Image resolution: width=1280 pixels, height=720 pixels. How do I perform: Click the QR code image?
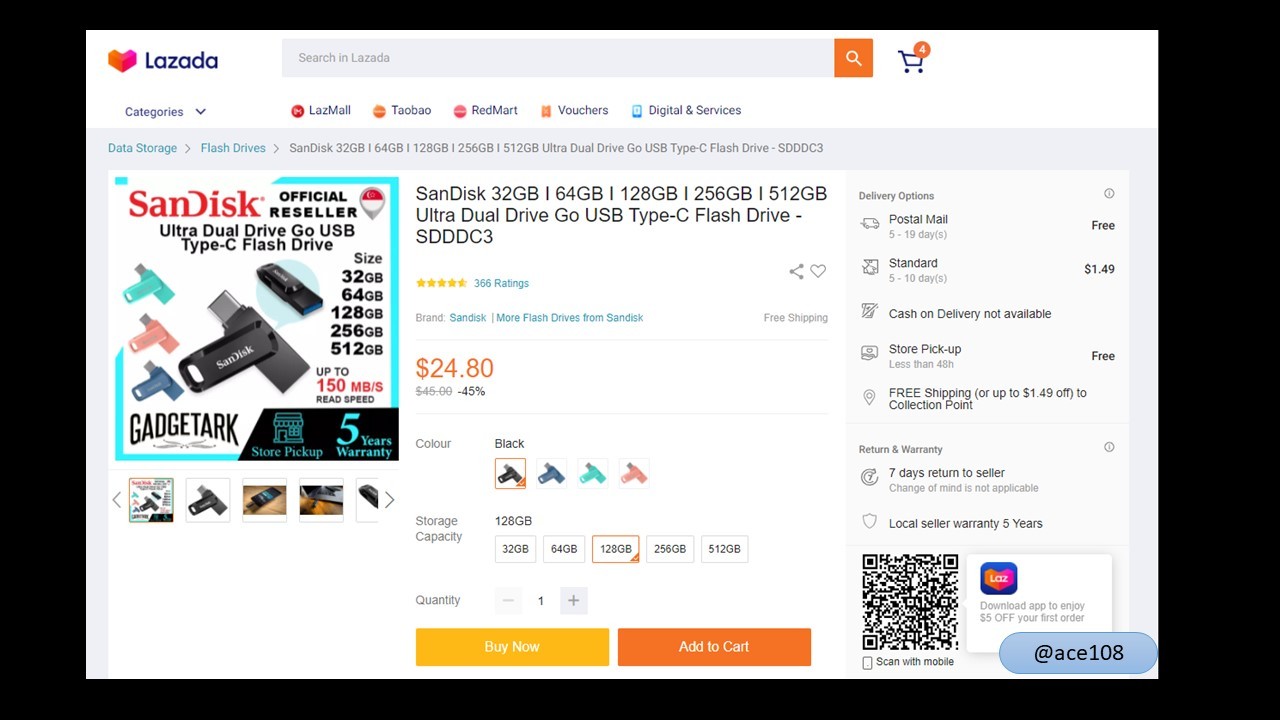tap(910, 602)
